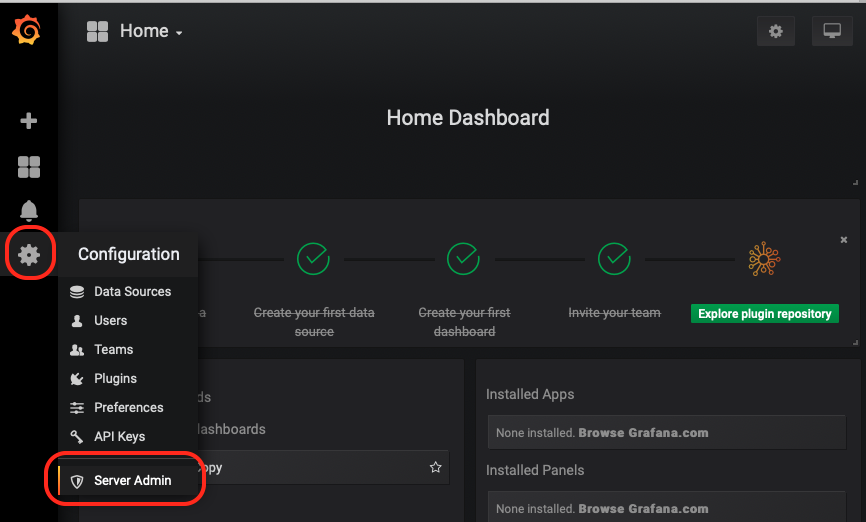Select Data Sources from Configuration menu
866x522 pixels.
(x=132, y=292)
